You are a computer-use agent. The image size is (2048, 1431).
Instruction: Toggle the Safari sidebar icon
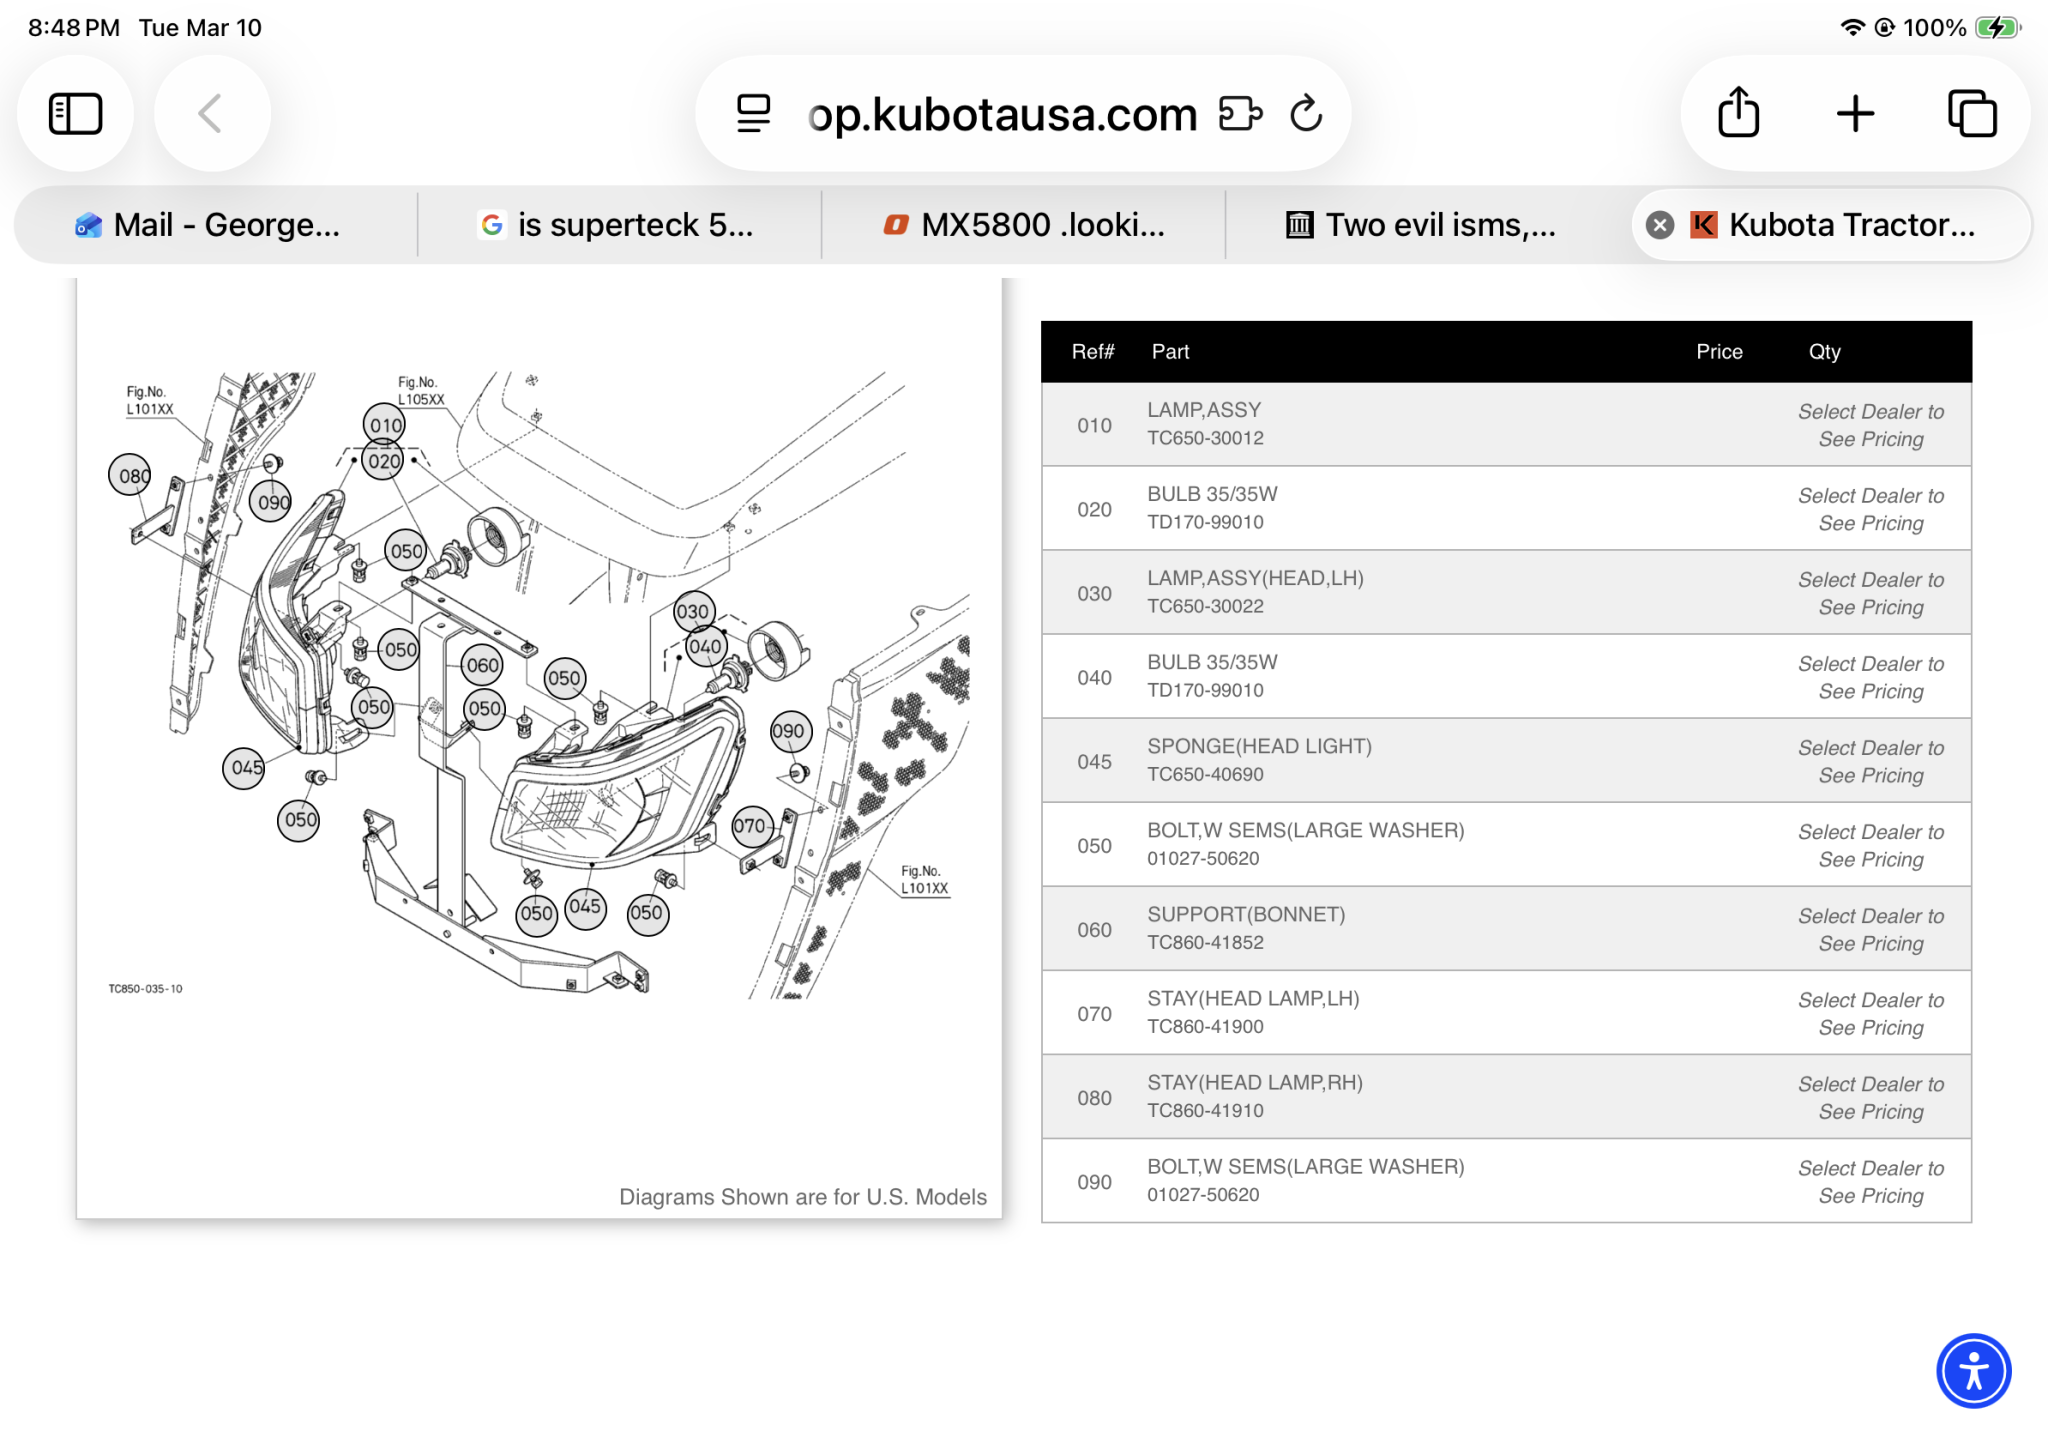point(75,113)
